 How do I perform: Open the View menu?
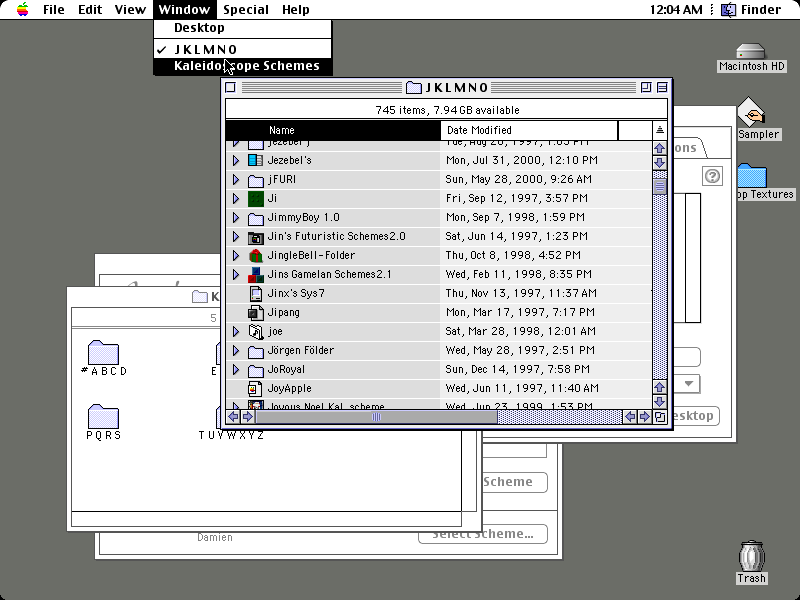coord(130,9)
